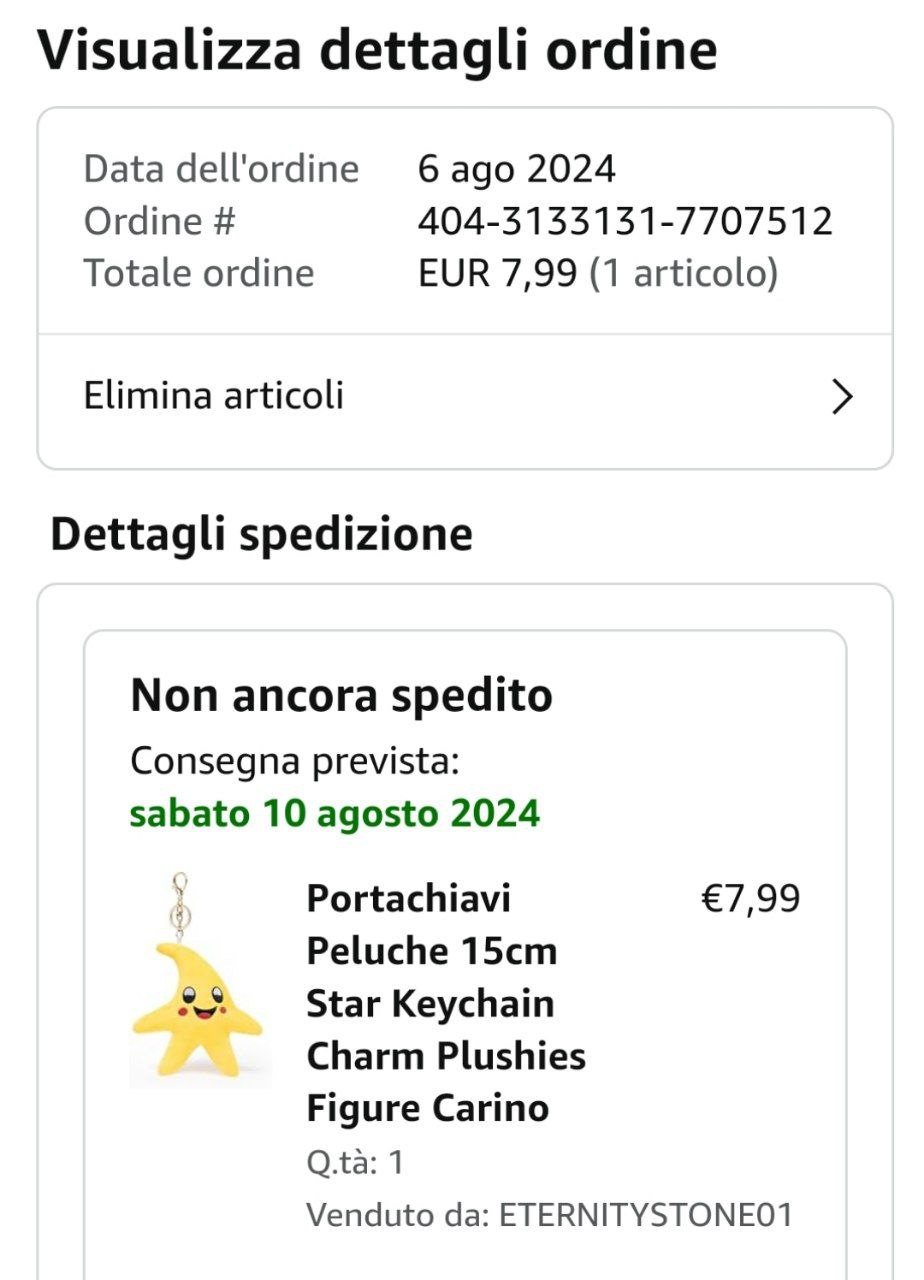Tap delivery date sabato 10 agosto 2024
Screen dimensions: 924x1280
[x=335, y=814]
